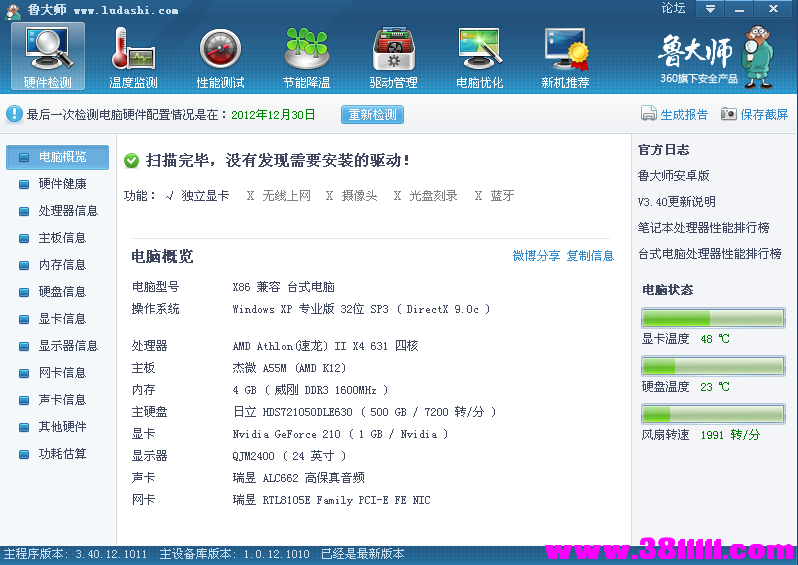Click the Ludashi app icon in title bar
This screenshot has height=565, width=798.
pos(13,10)
